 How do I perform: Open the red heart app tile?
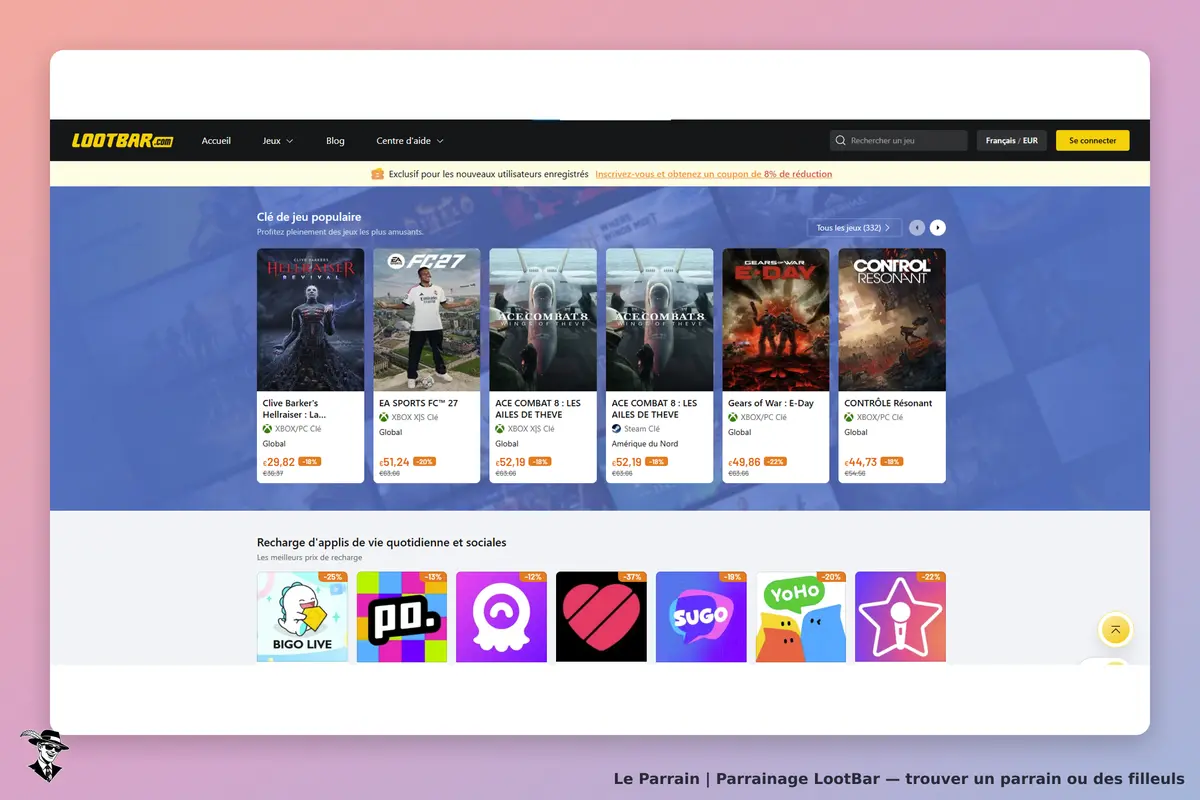[601, 617]
